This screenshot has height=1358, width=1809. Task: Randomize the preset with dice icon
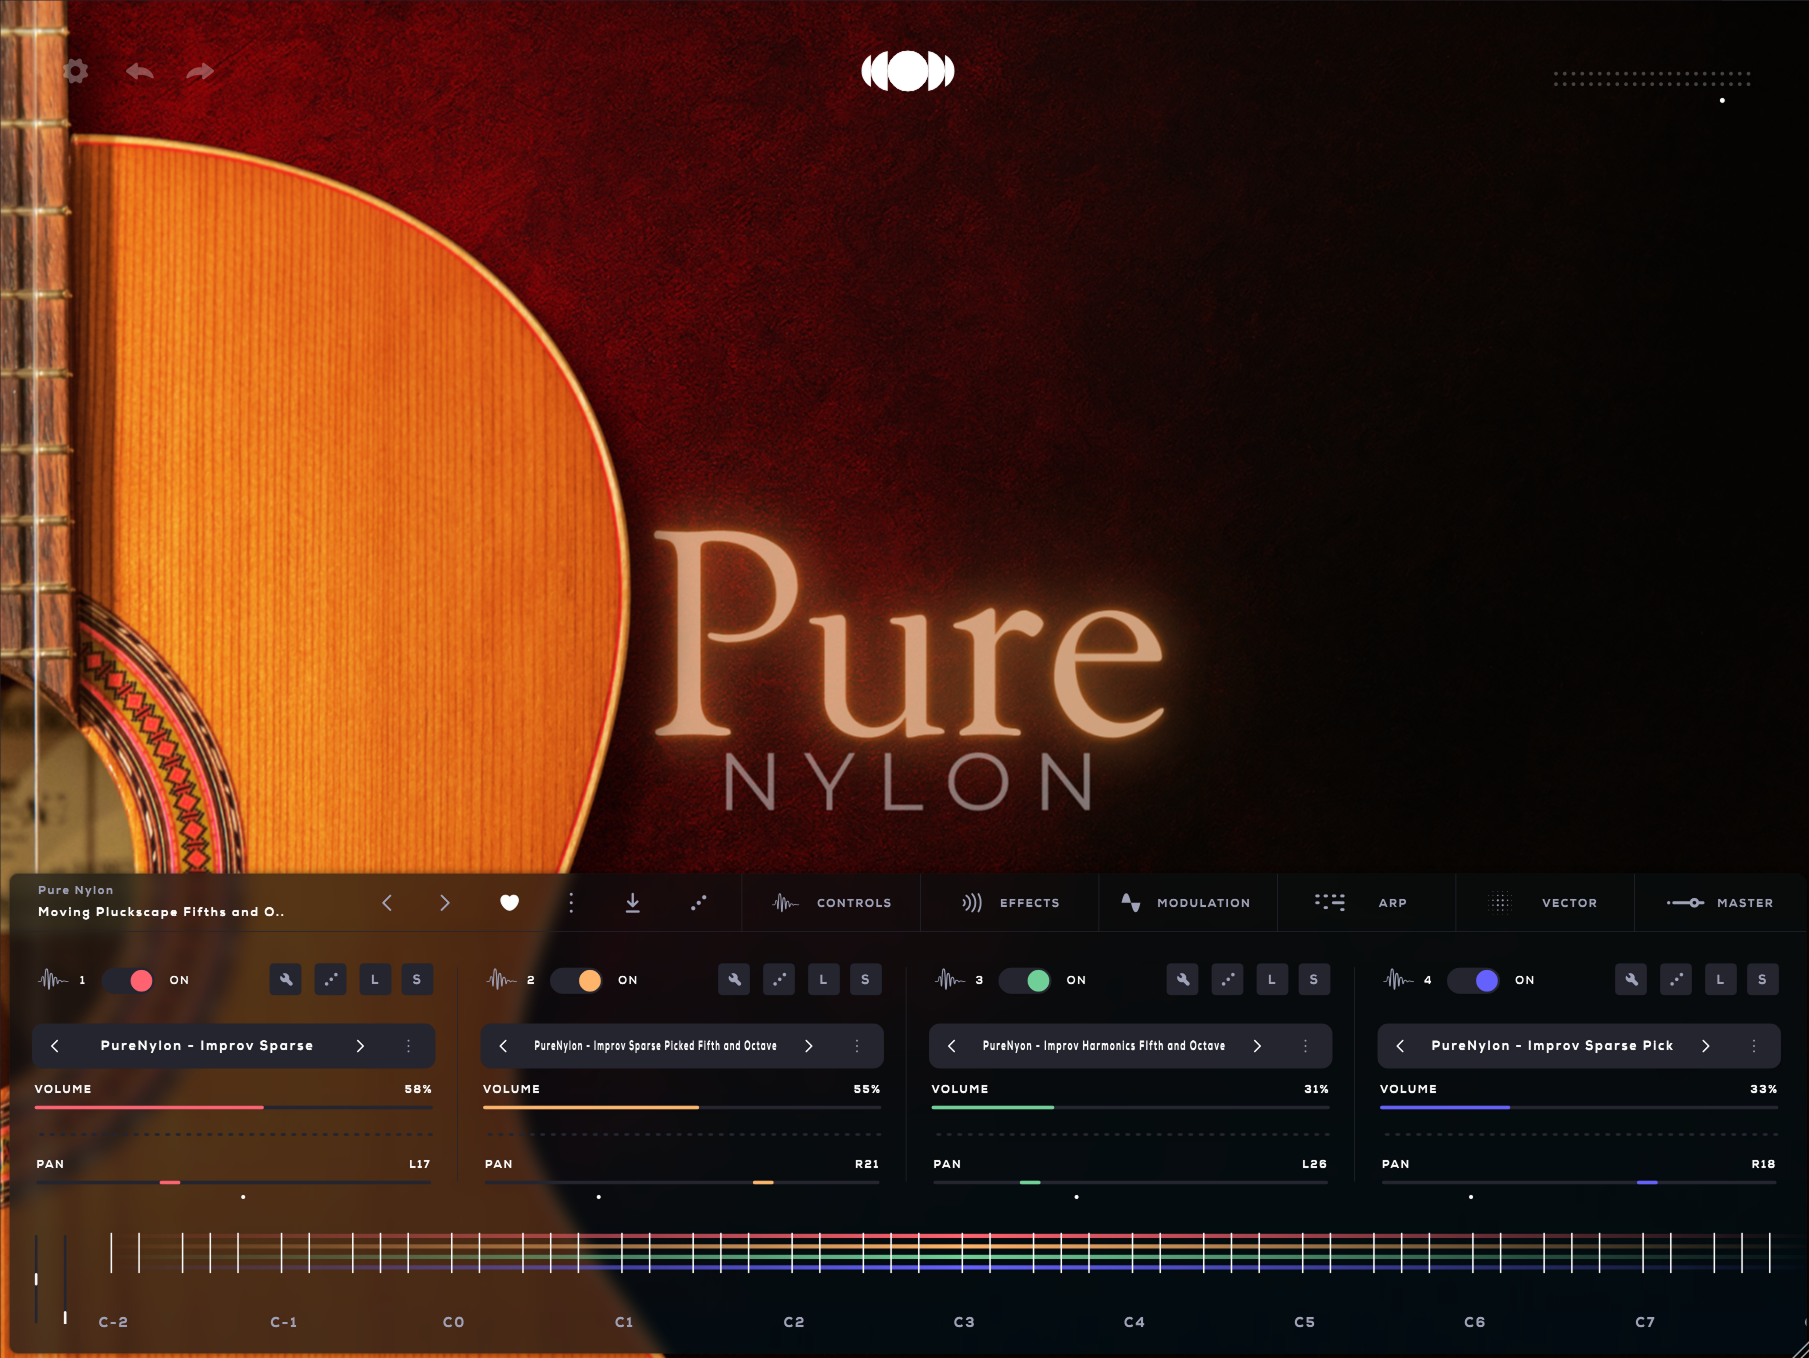point(698,903)
